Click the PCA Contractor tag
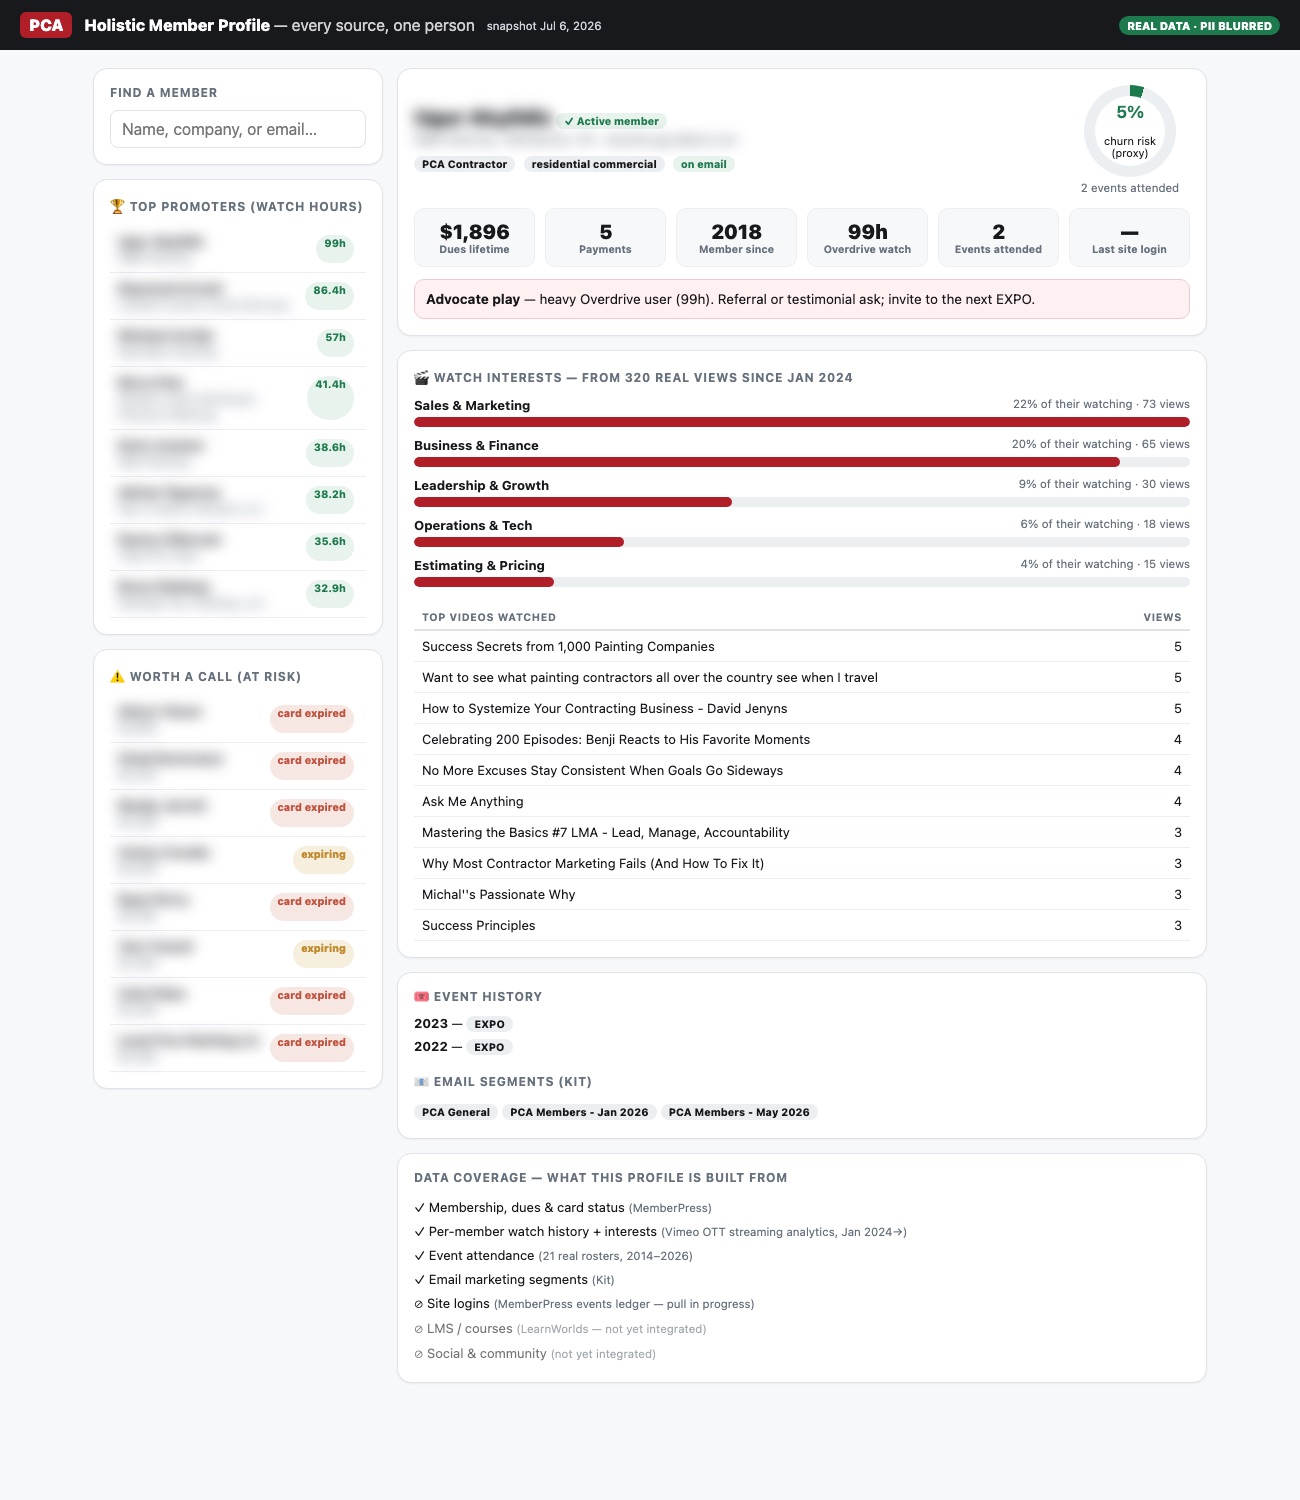The height and width of the screenshot is (1500, 1300). pos(464,164)
